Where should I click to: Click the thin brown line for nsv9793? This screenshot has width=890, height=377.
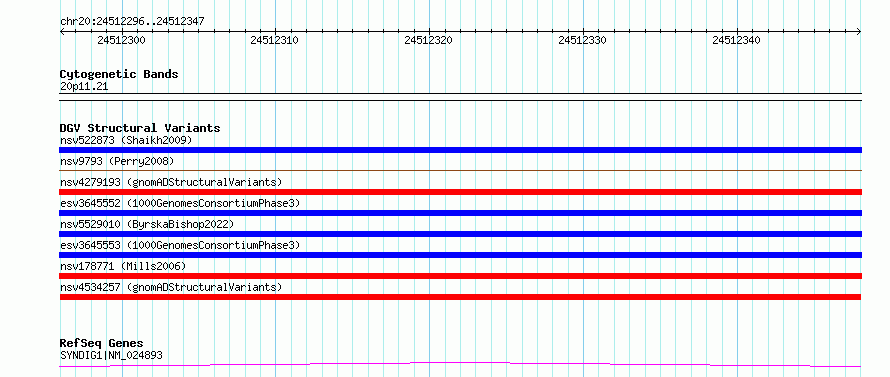(x=460, y=170)
